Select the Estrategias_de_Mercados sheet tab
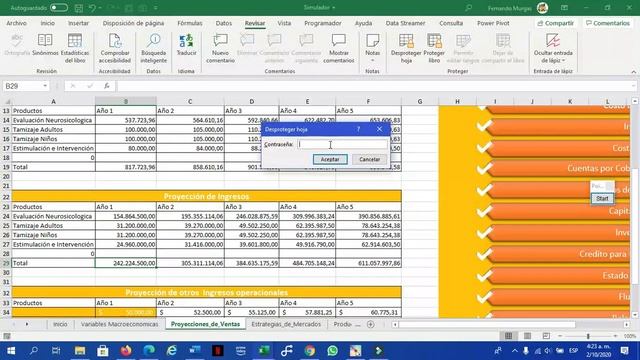Screen dimensions: 640x360 (x=286, y=324)
